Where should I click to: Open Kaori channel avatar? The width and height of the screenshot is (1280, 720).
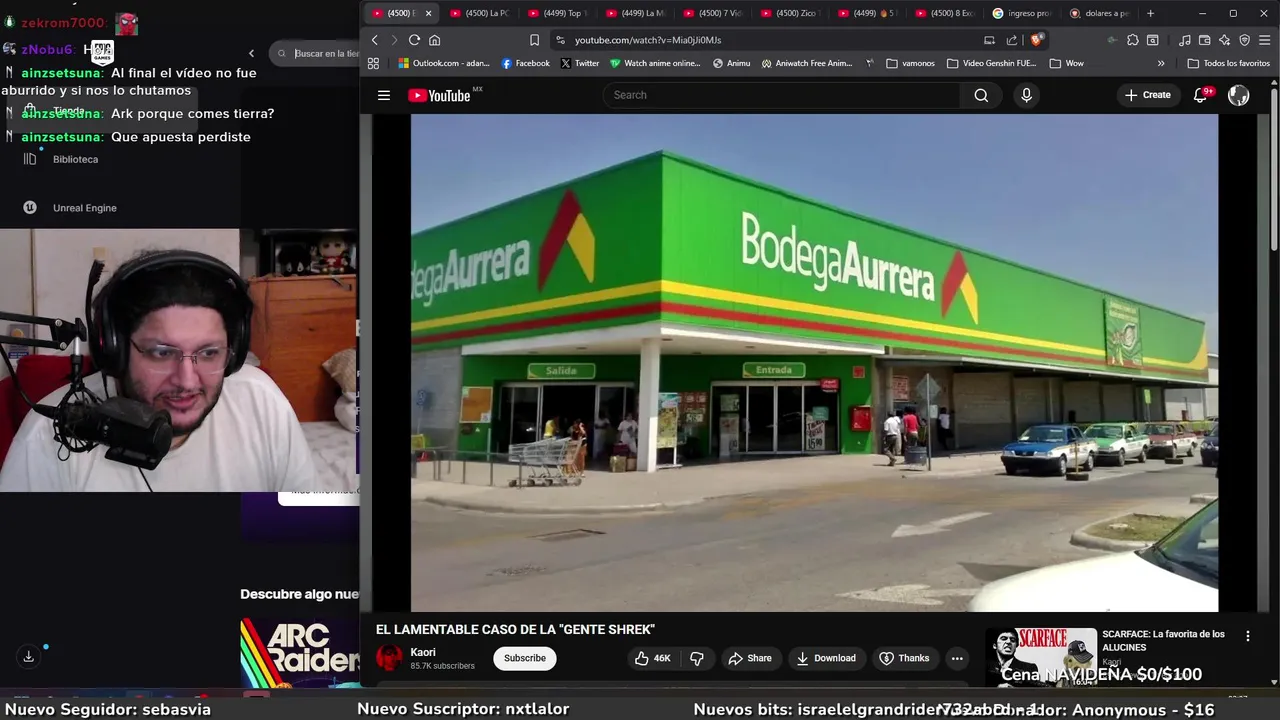[x=389, y=658]
